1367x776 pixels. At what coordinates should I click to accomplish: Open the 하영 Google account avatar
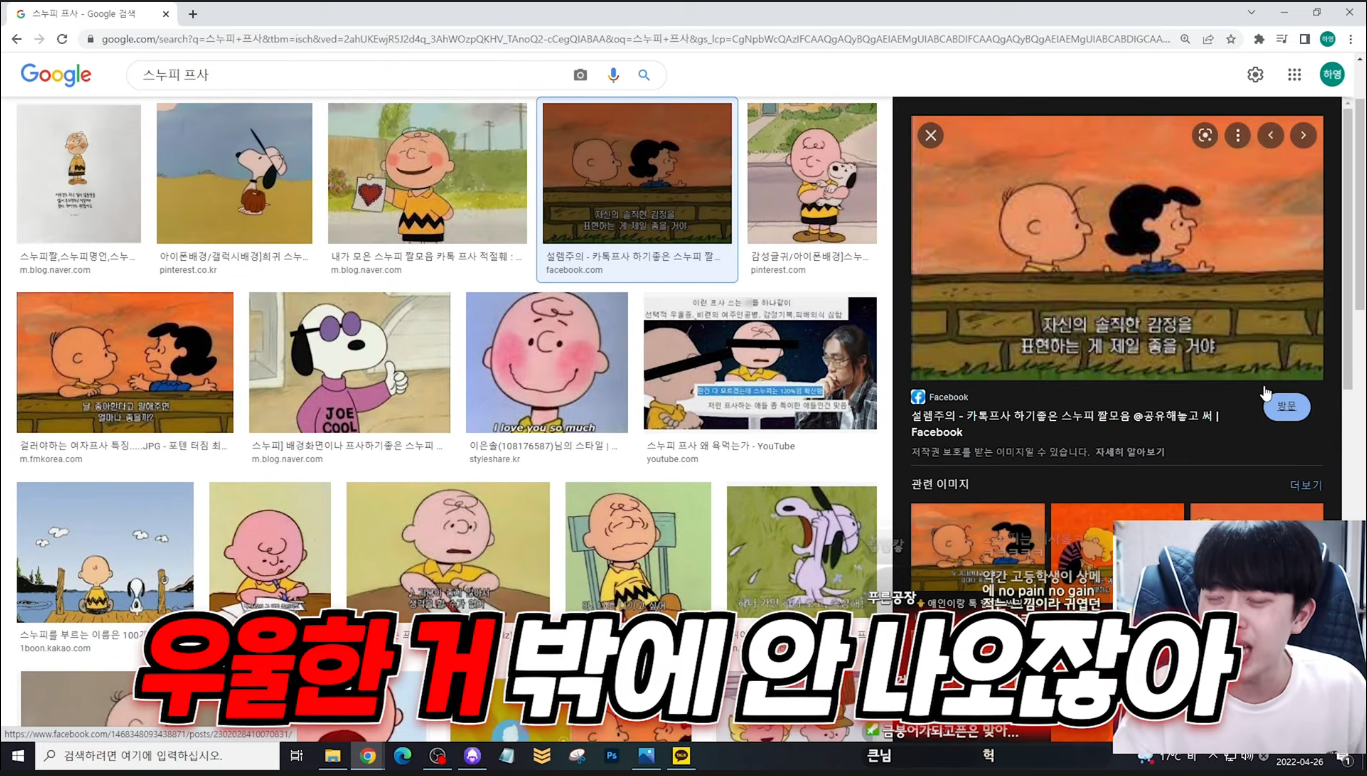pos(1332,75)
